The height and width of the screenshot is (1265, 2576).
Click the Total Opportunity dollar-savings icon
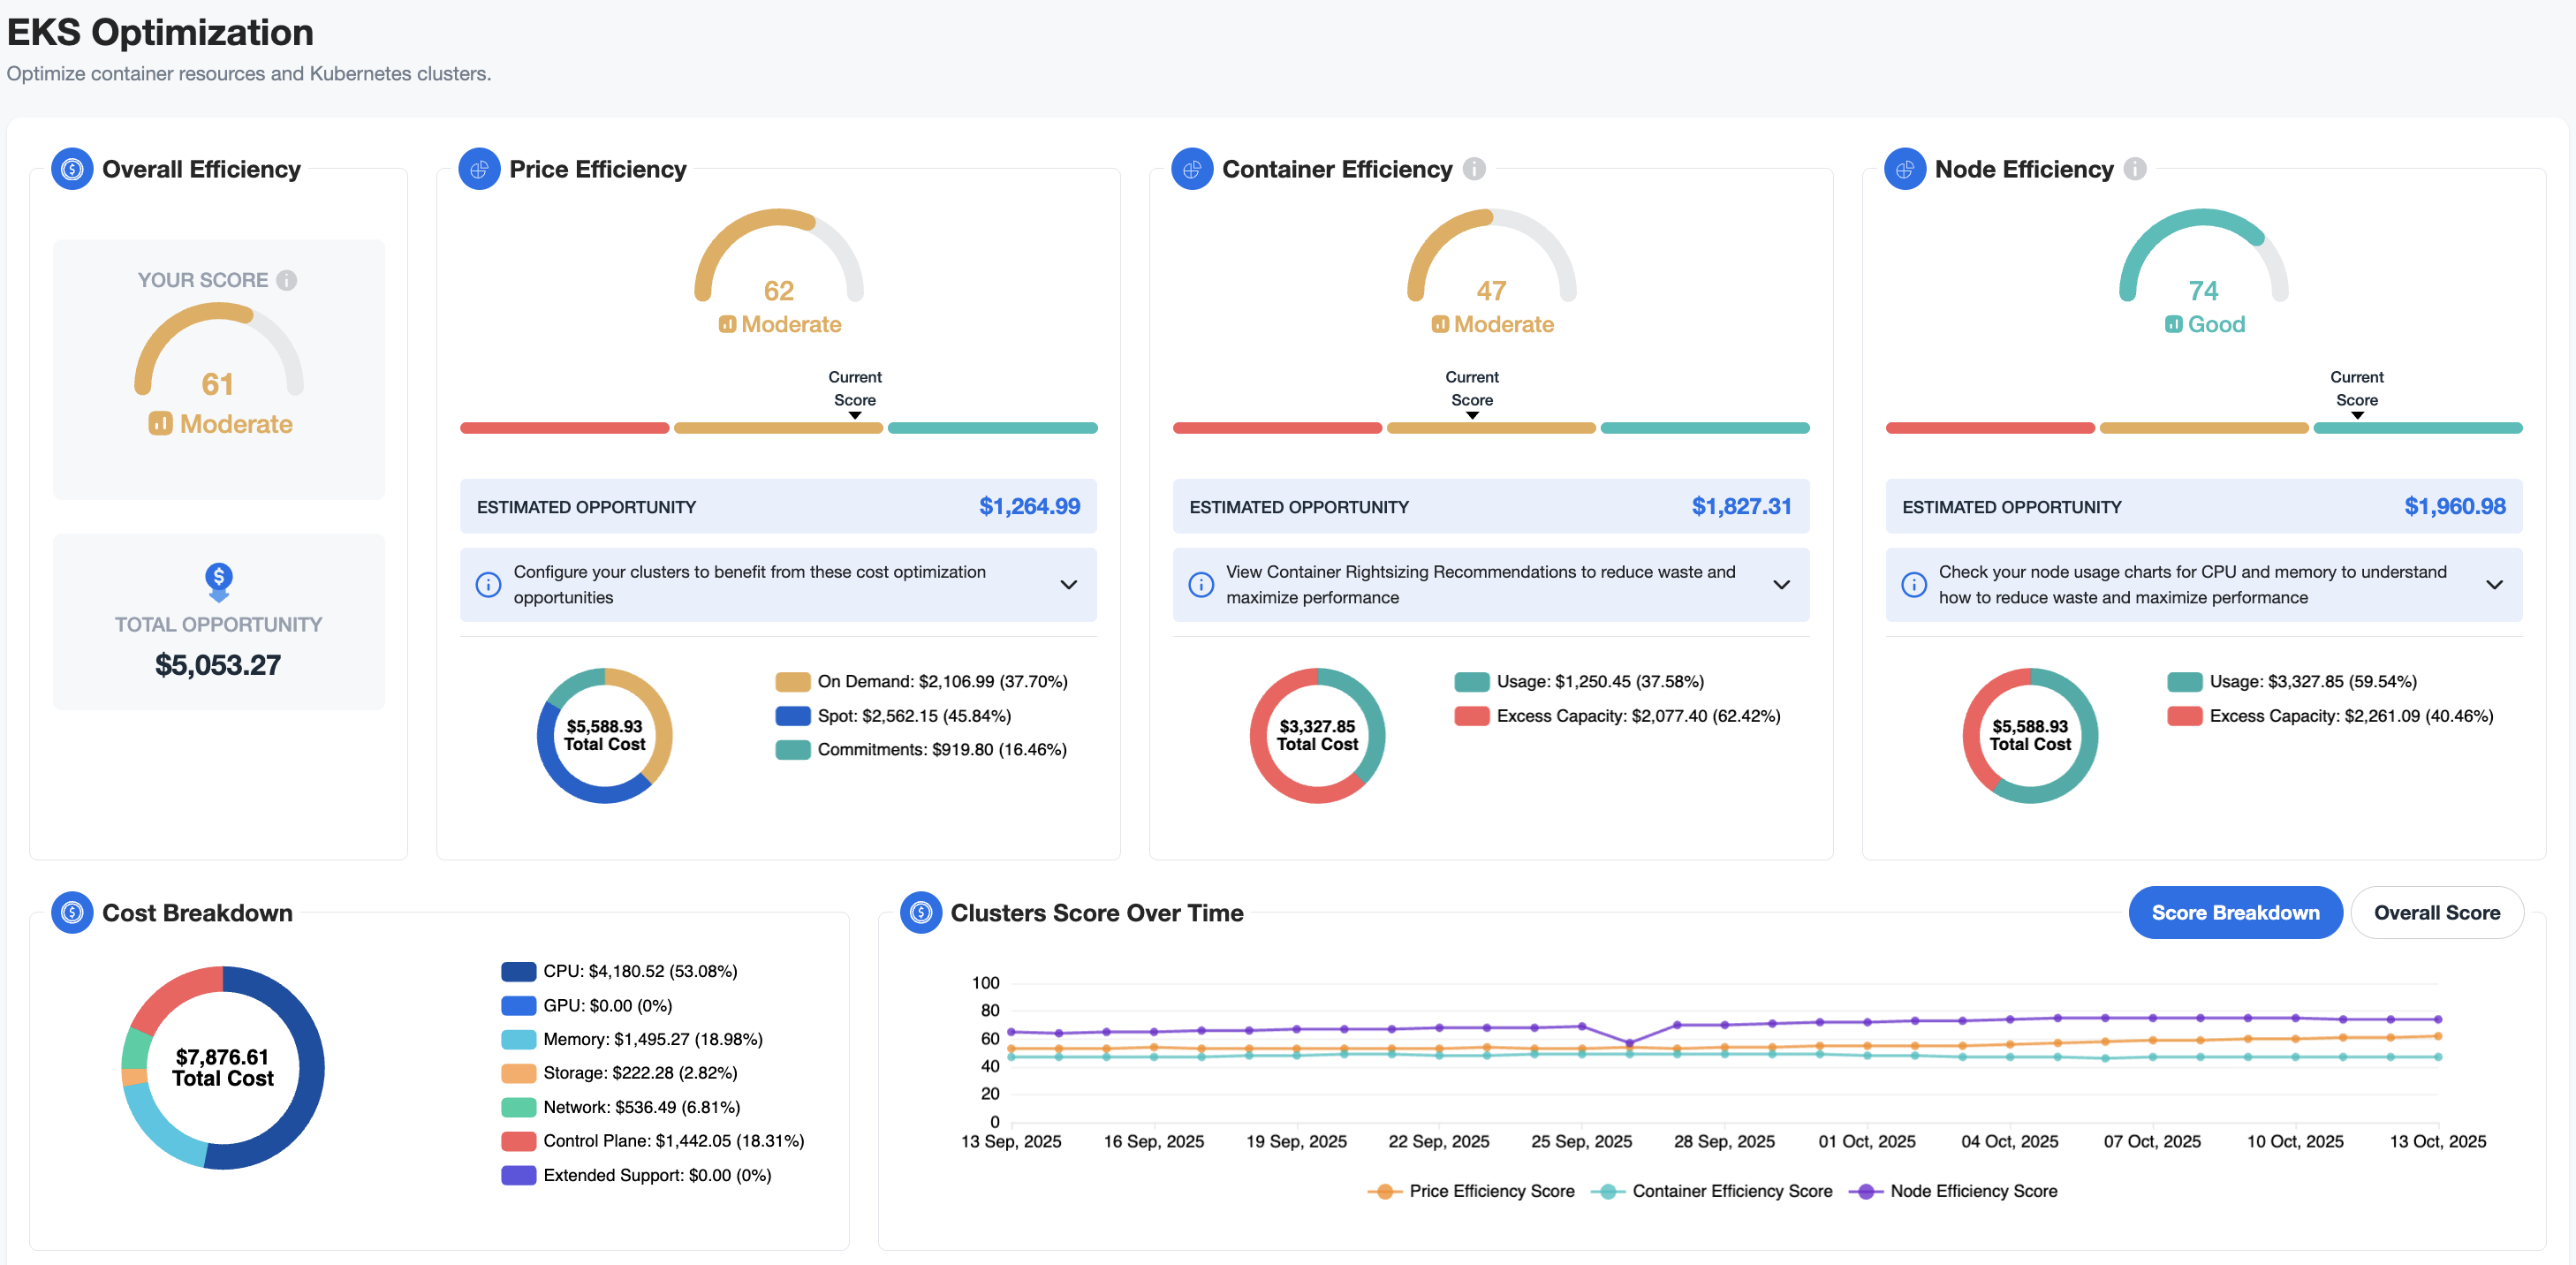[218, 581]
